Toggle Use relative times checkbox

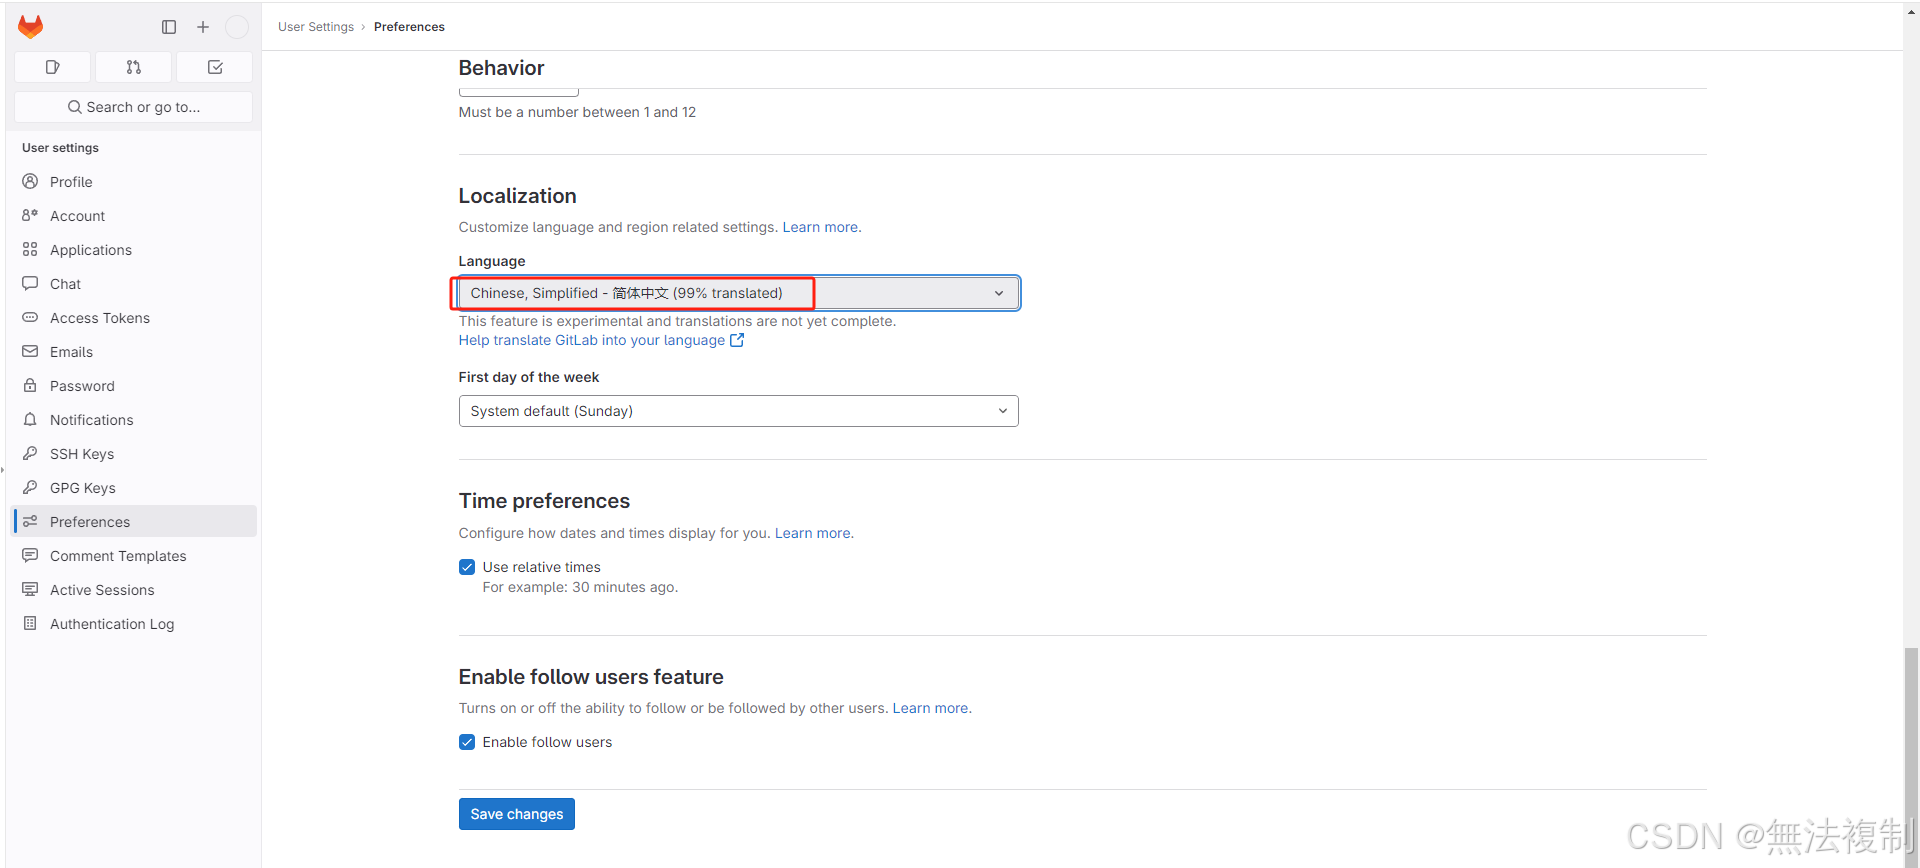click(467, 567)
